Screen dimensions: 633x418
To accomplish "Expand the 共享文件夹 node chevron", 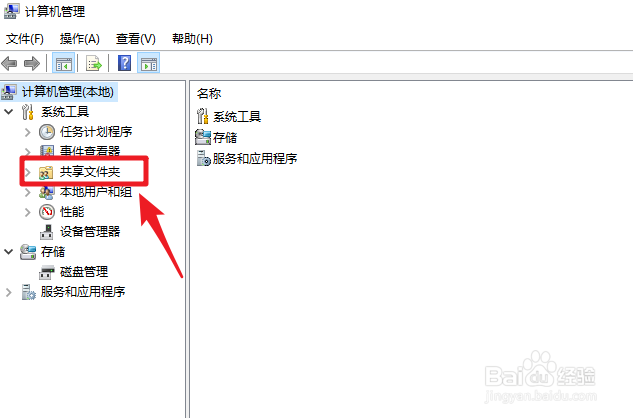I will click(x=27, y=172).
